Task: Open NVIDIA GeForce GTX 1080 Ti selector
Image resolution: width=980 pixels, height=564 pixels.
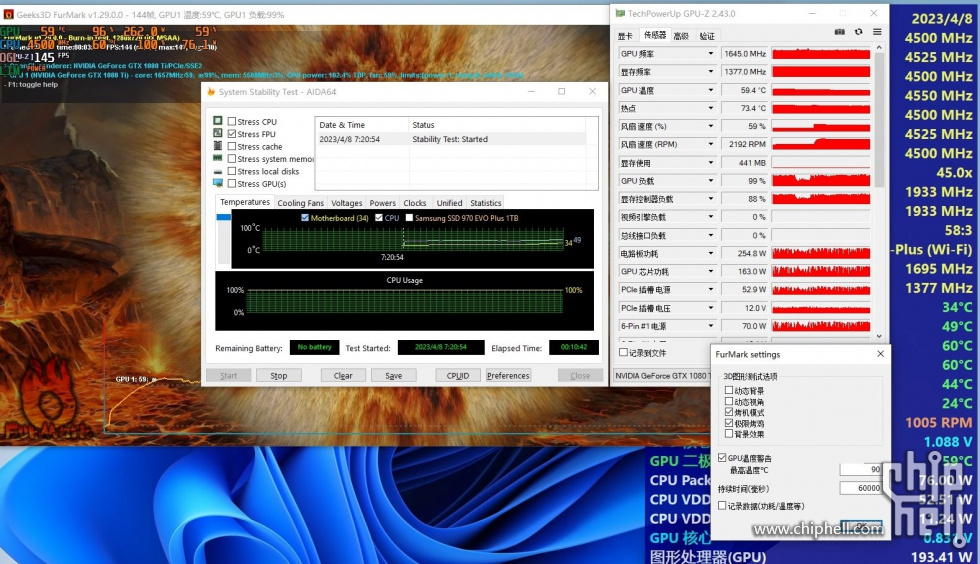Action: pyautogui.click(x=661, y=376)
